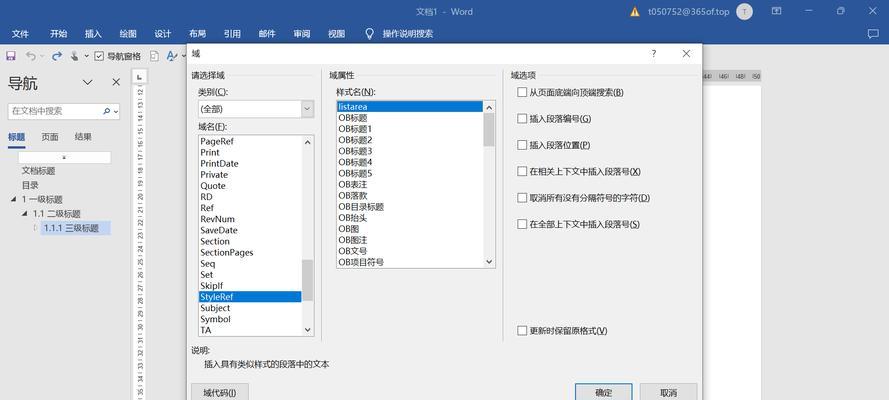Check 取消所有没有分隔符号的字符
This screenshot has width=889, height=400.
(x=522, y=198)
